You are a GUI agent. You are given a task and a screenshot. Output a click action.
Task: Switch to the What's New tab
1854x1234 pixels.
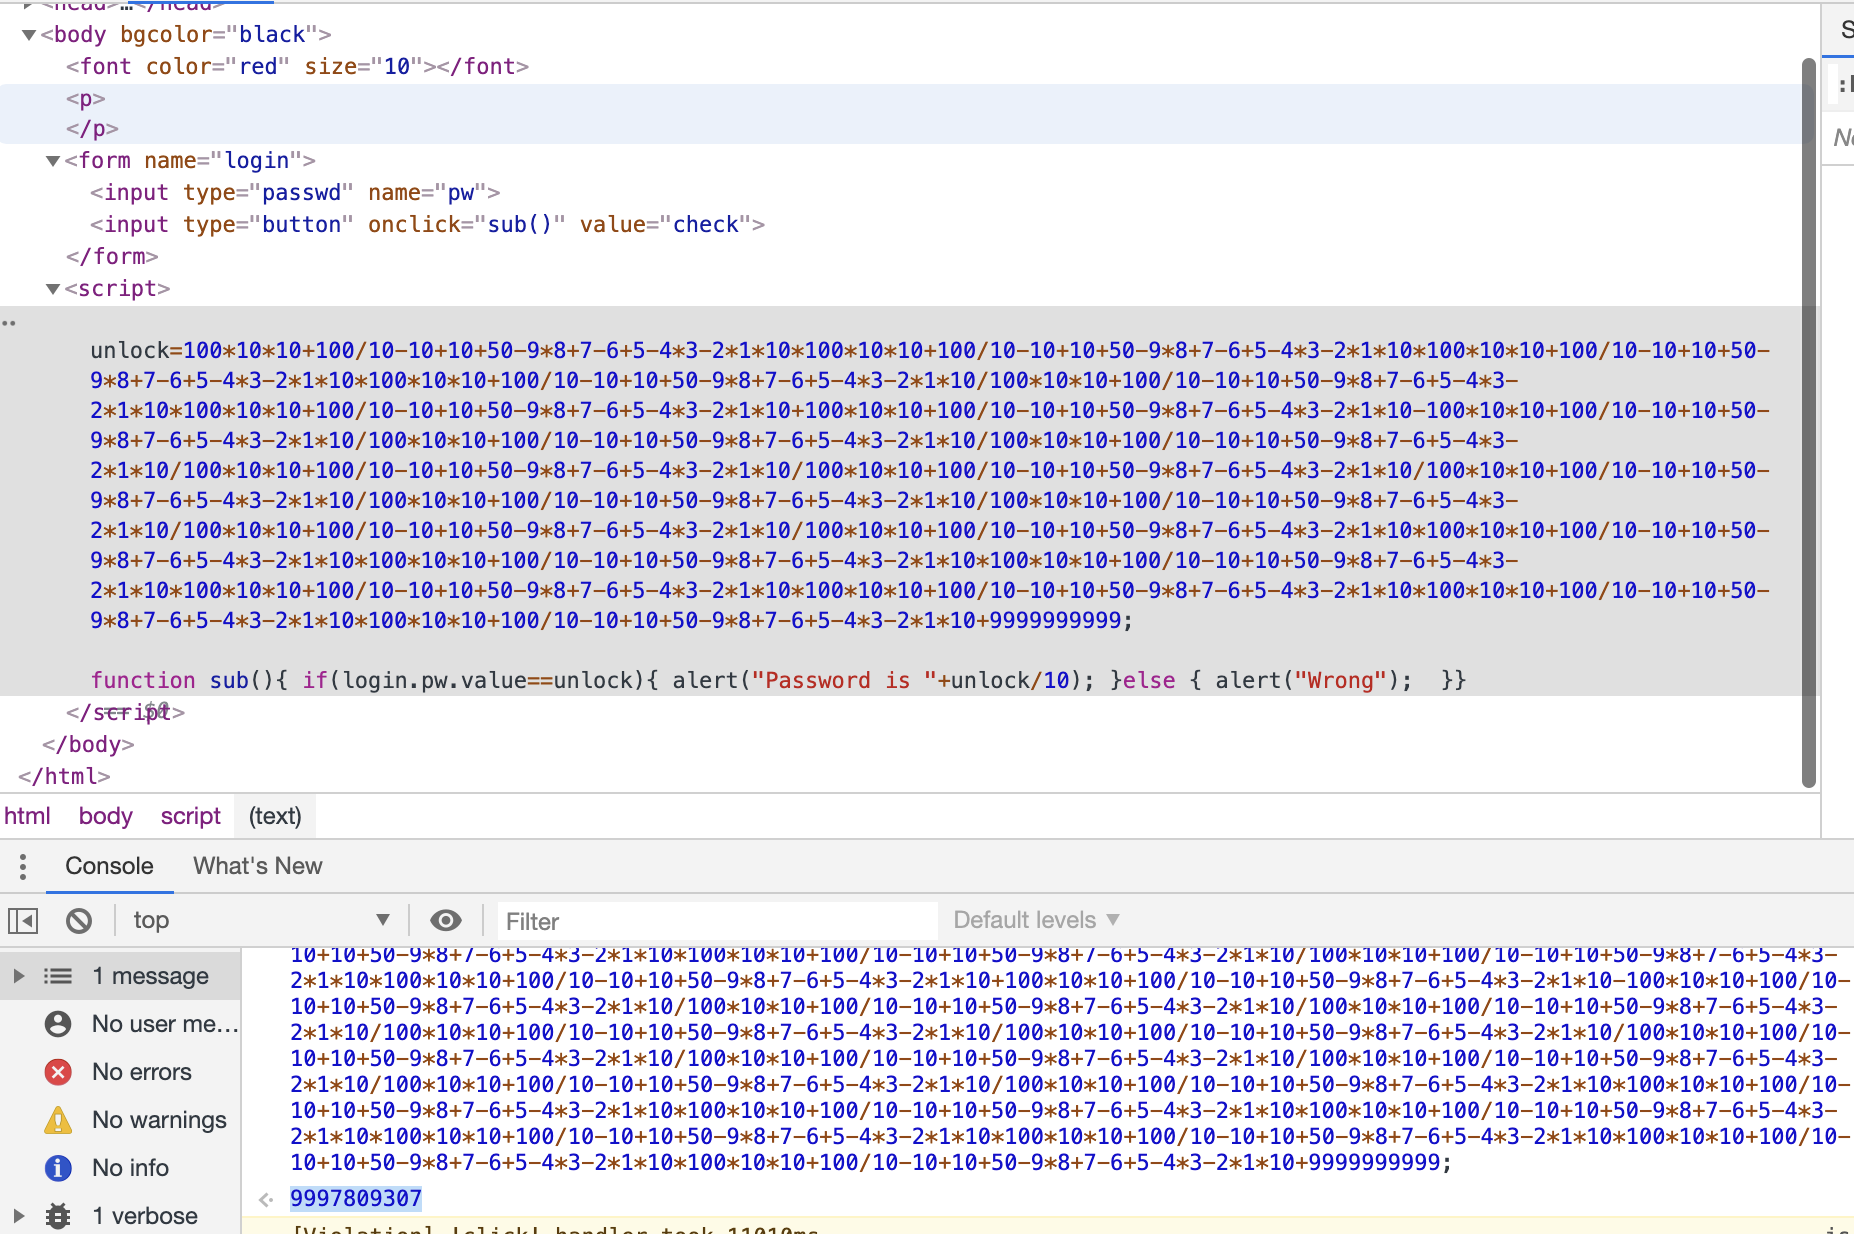click(x=258, y=866)
